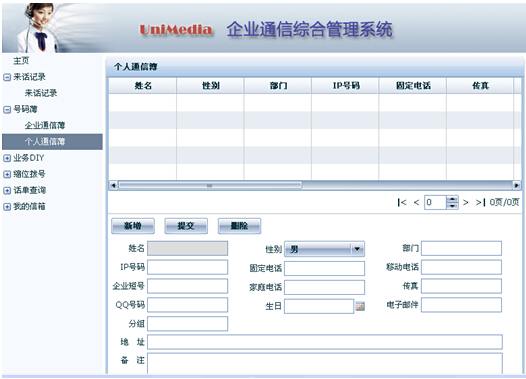Focus the IP号码 input field
Screen dimensions: 526x379
click(188, 267)
